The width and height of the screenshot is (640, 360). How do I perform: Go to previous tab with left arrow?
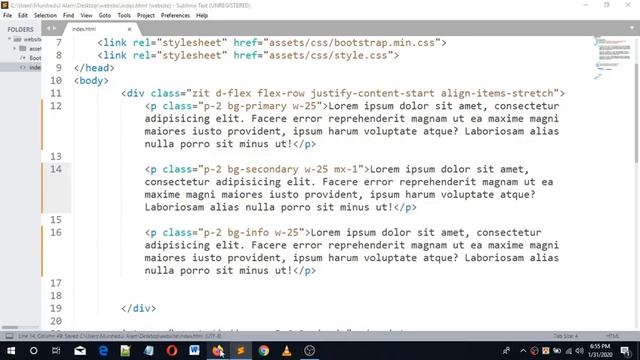coord(48,28)
